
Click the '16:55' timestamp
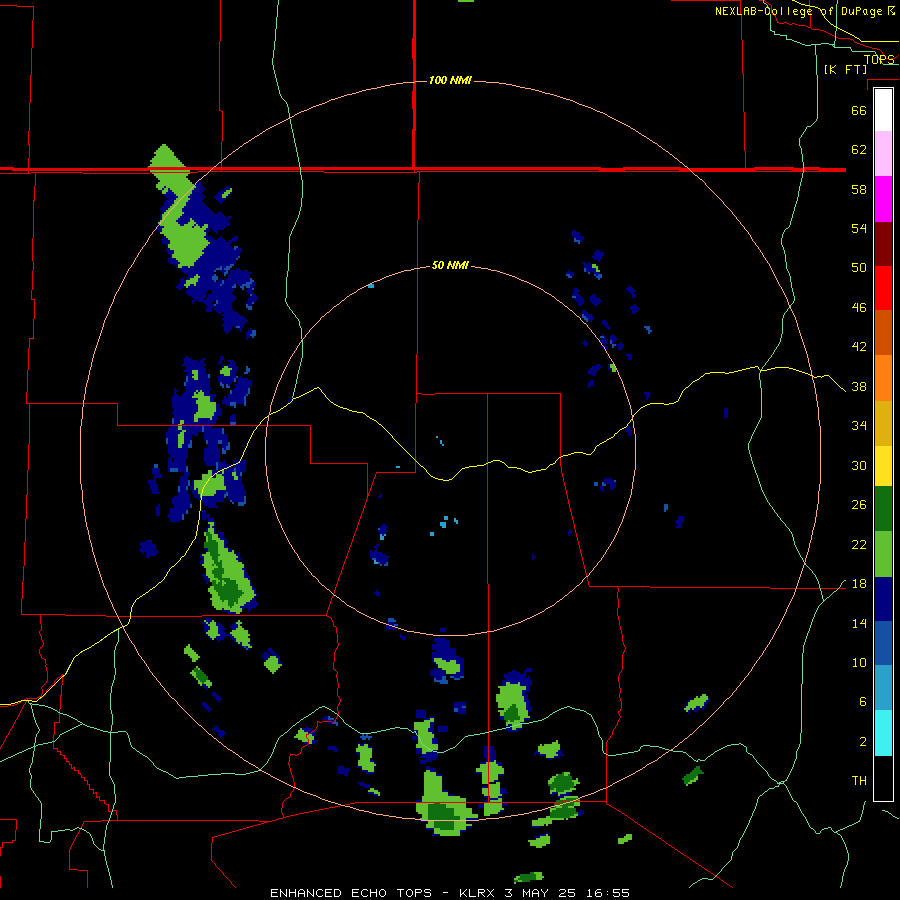pyautogui.click(x=608, y=893)
